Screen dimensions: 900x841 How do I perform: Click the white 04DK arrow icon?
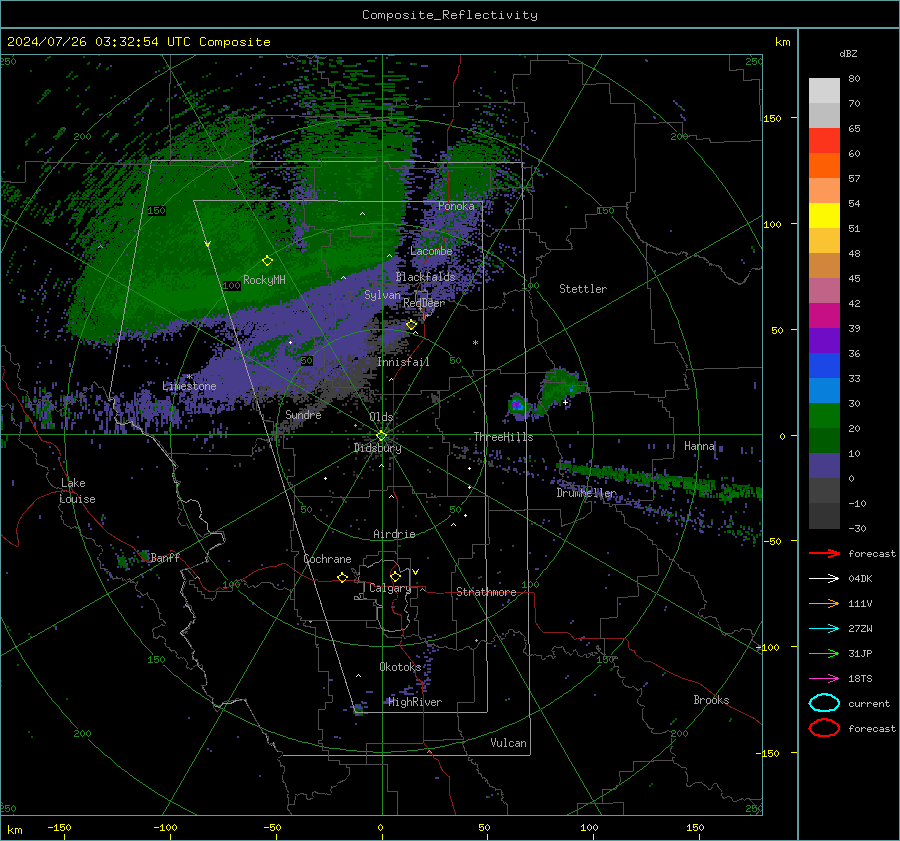pos(824,579)
